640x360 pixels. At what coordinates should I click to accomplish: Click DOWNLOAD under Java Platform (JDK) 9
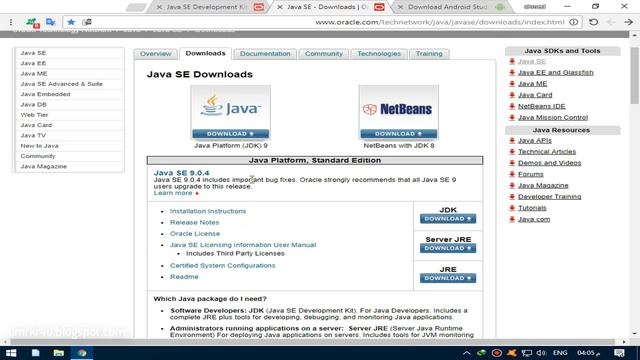[231, 134]
